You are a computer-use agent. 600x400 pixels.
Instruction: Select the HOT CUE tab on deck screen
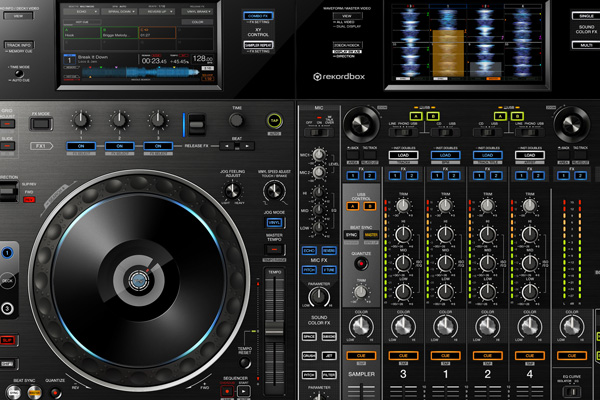82,22
